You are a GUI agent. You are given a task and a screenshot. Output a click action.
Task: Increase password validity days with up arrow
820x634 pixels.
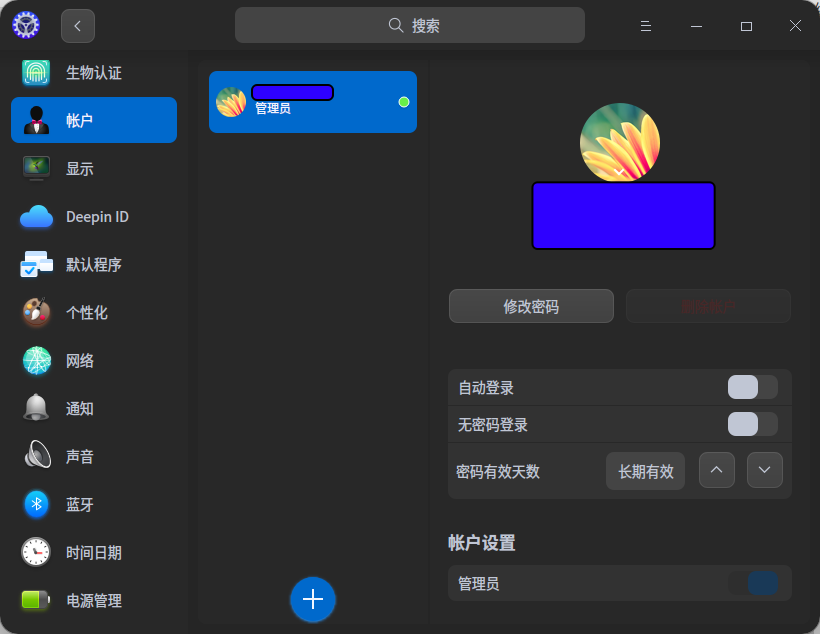716,470
